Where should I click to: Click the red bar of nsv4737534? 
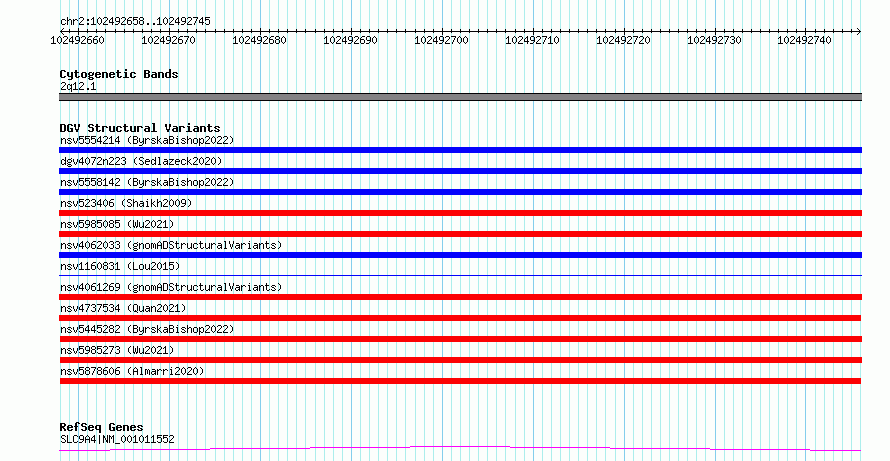click(460, 318)
